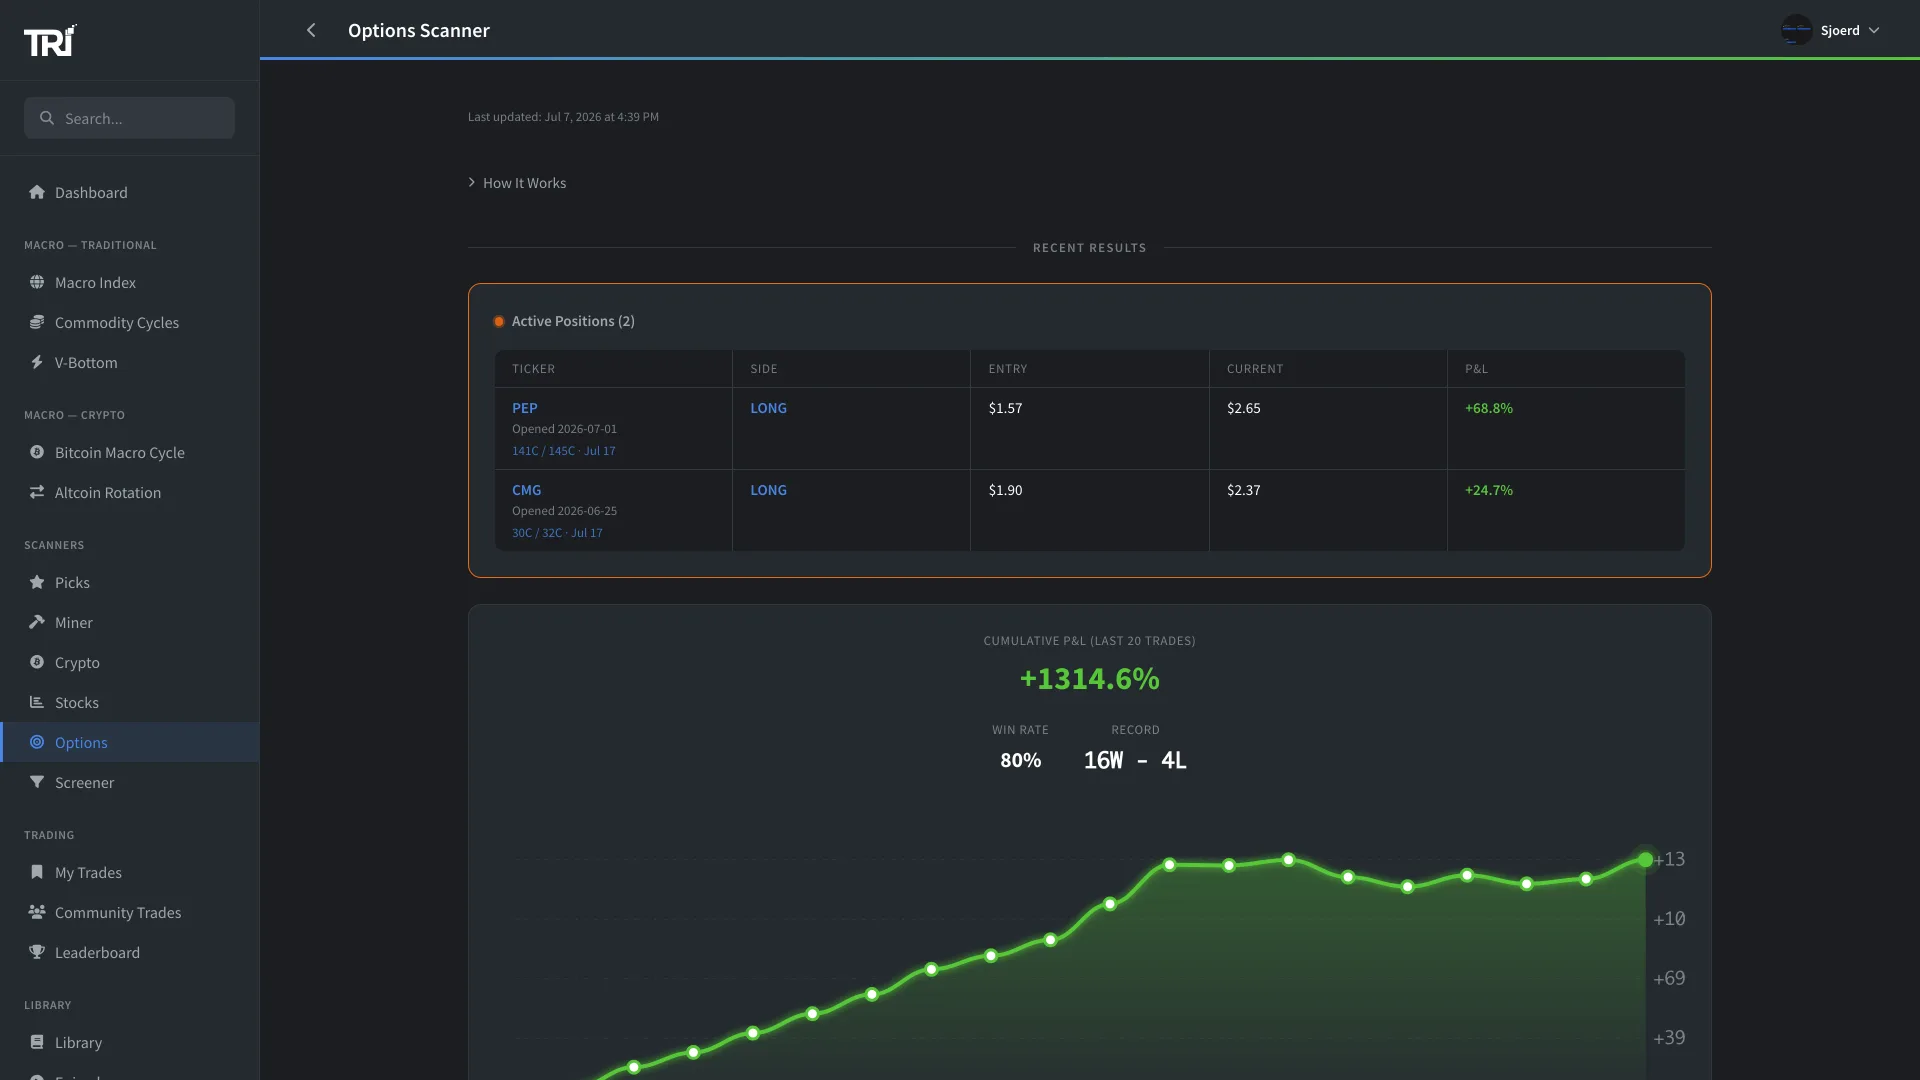Open the CMG ticker link
Viewport: 1920px width, 1080px height.
pyautogui.click(x=526, y=490)
